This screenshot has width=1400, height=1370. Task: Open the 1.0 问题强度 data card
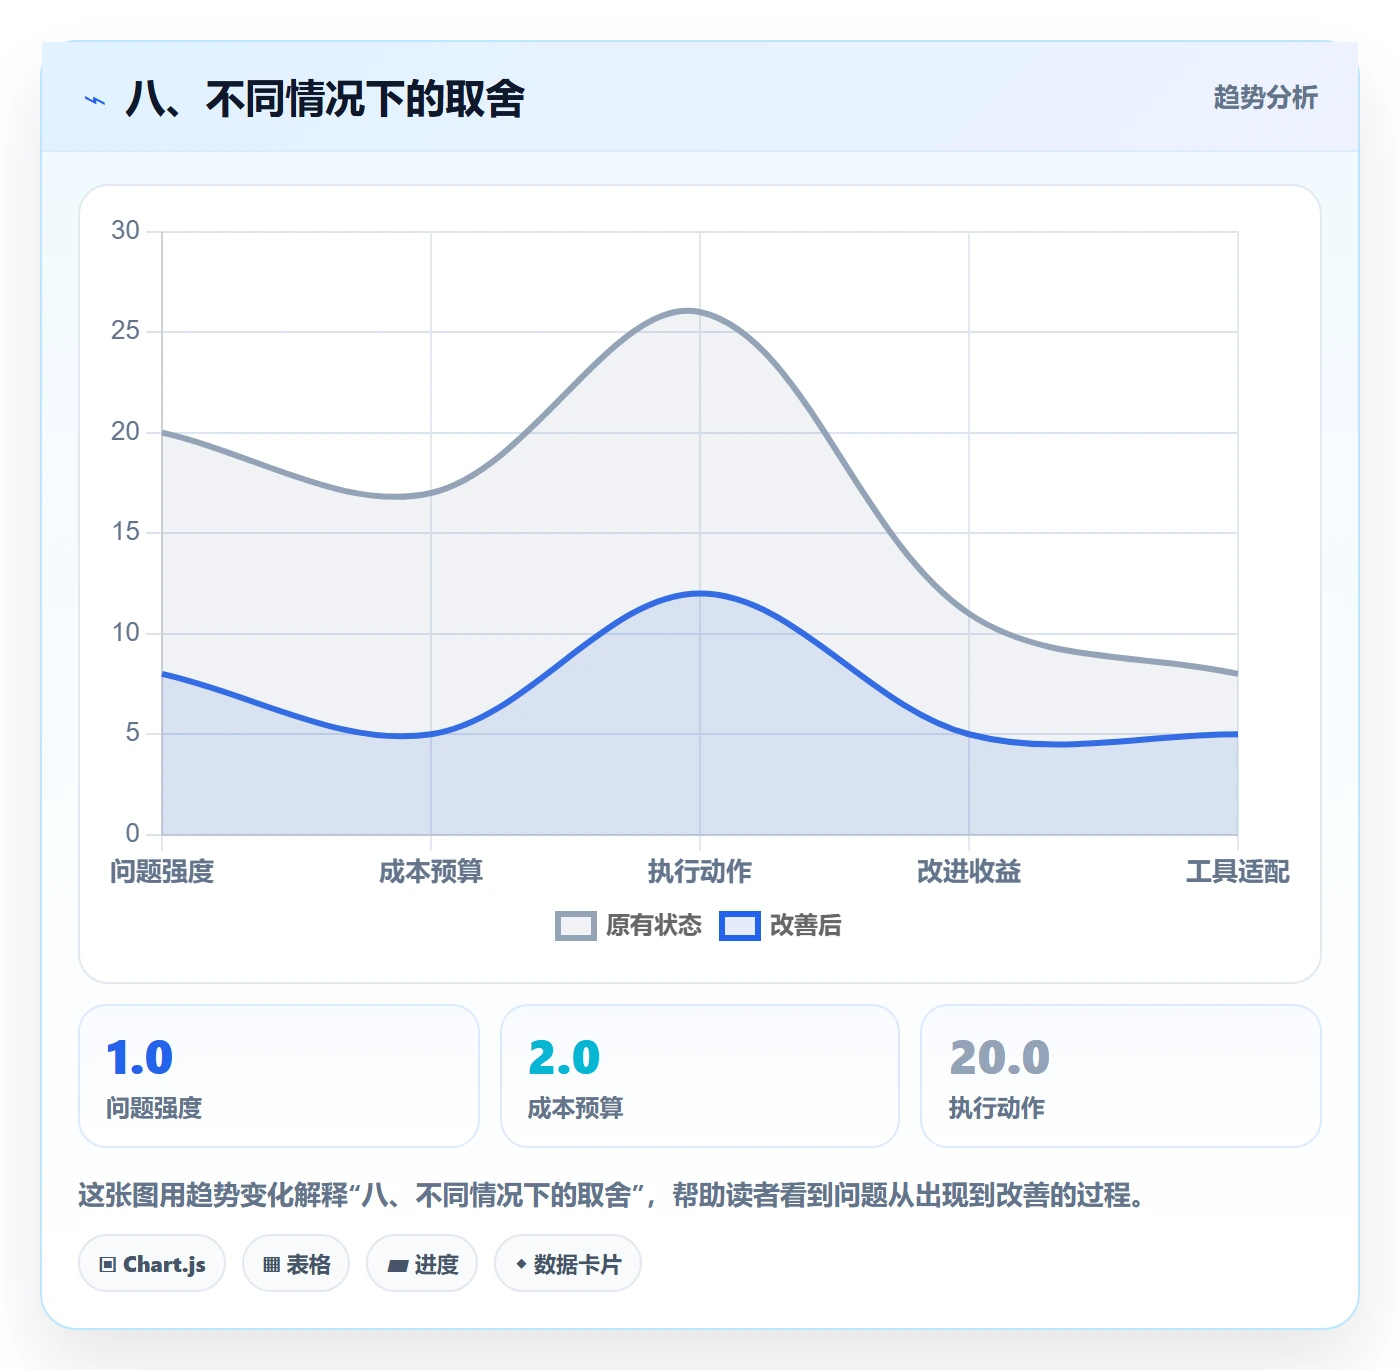[279, 1076]
